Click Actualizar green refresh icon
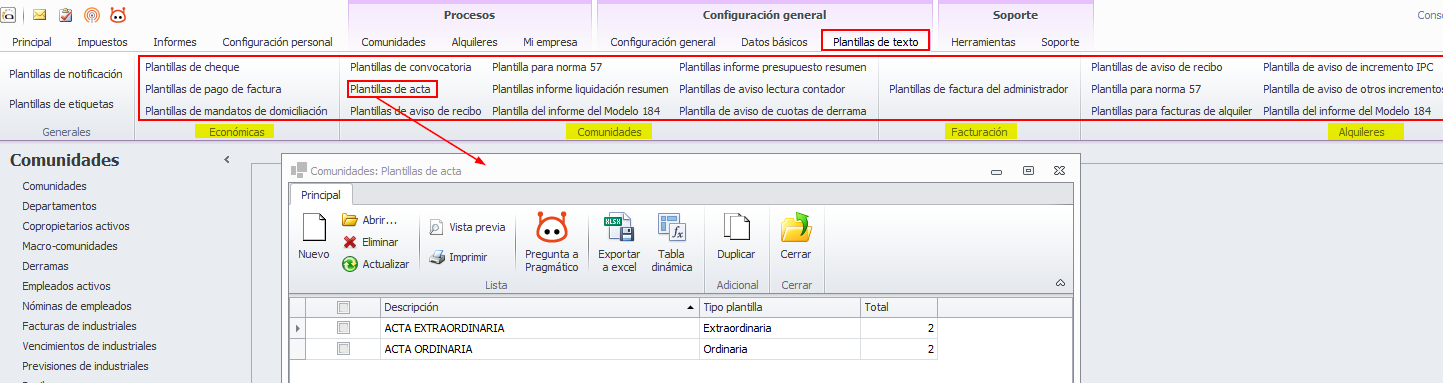Screen dimensions: 1443x383 click(x=349, y=264)
